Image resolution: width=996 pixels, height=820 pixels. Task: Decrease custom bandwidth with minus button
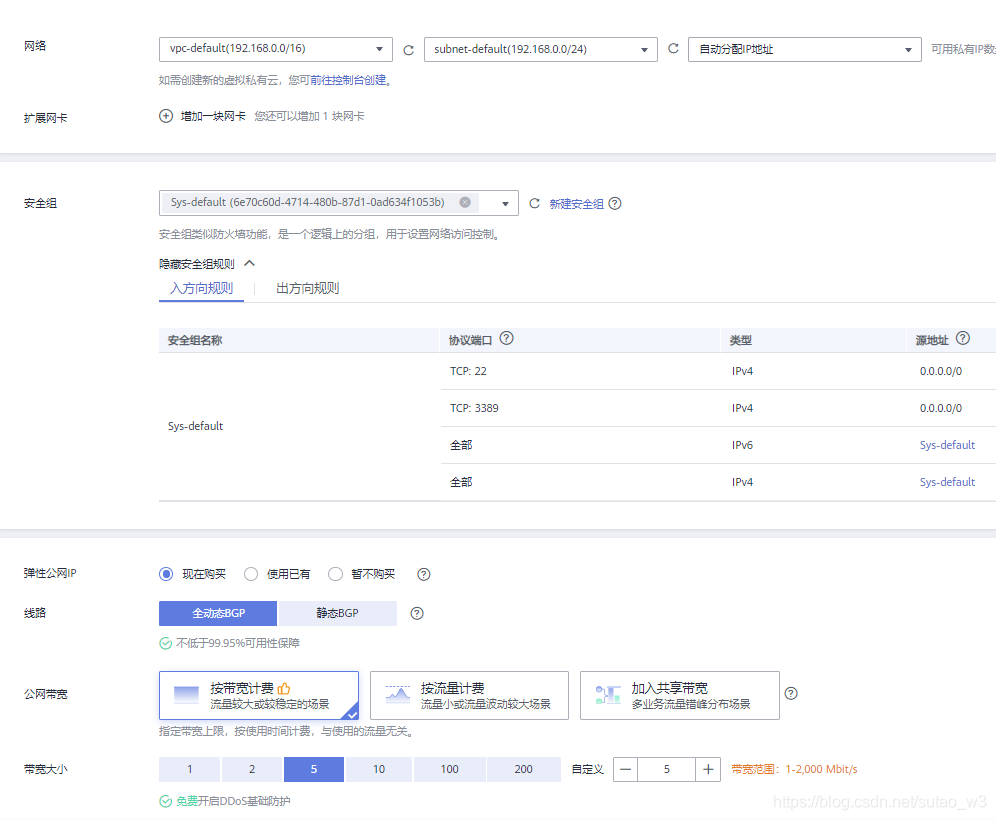point(626,769)
